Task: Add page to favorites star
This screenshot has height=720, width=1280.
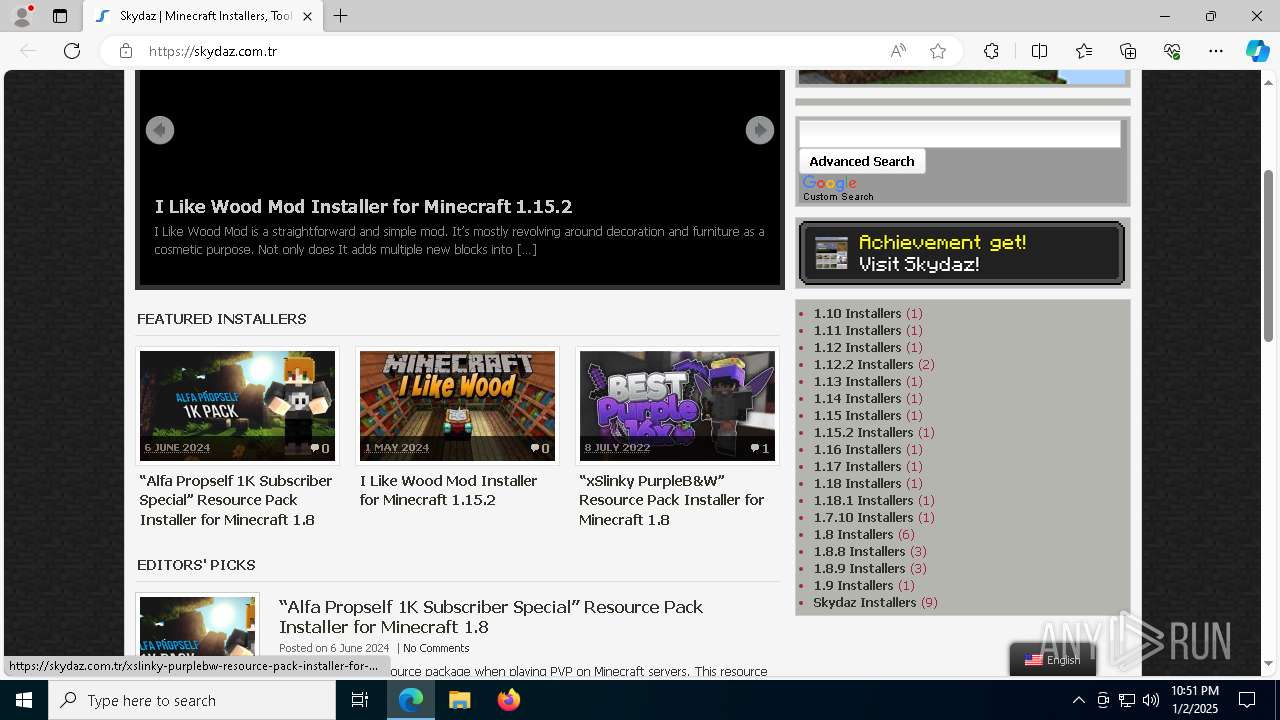Action: tap(938, 51)
